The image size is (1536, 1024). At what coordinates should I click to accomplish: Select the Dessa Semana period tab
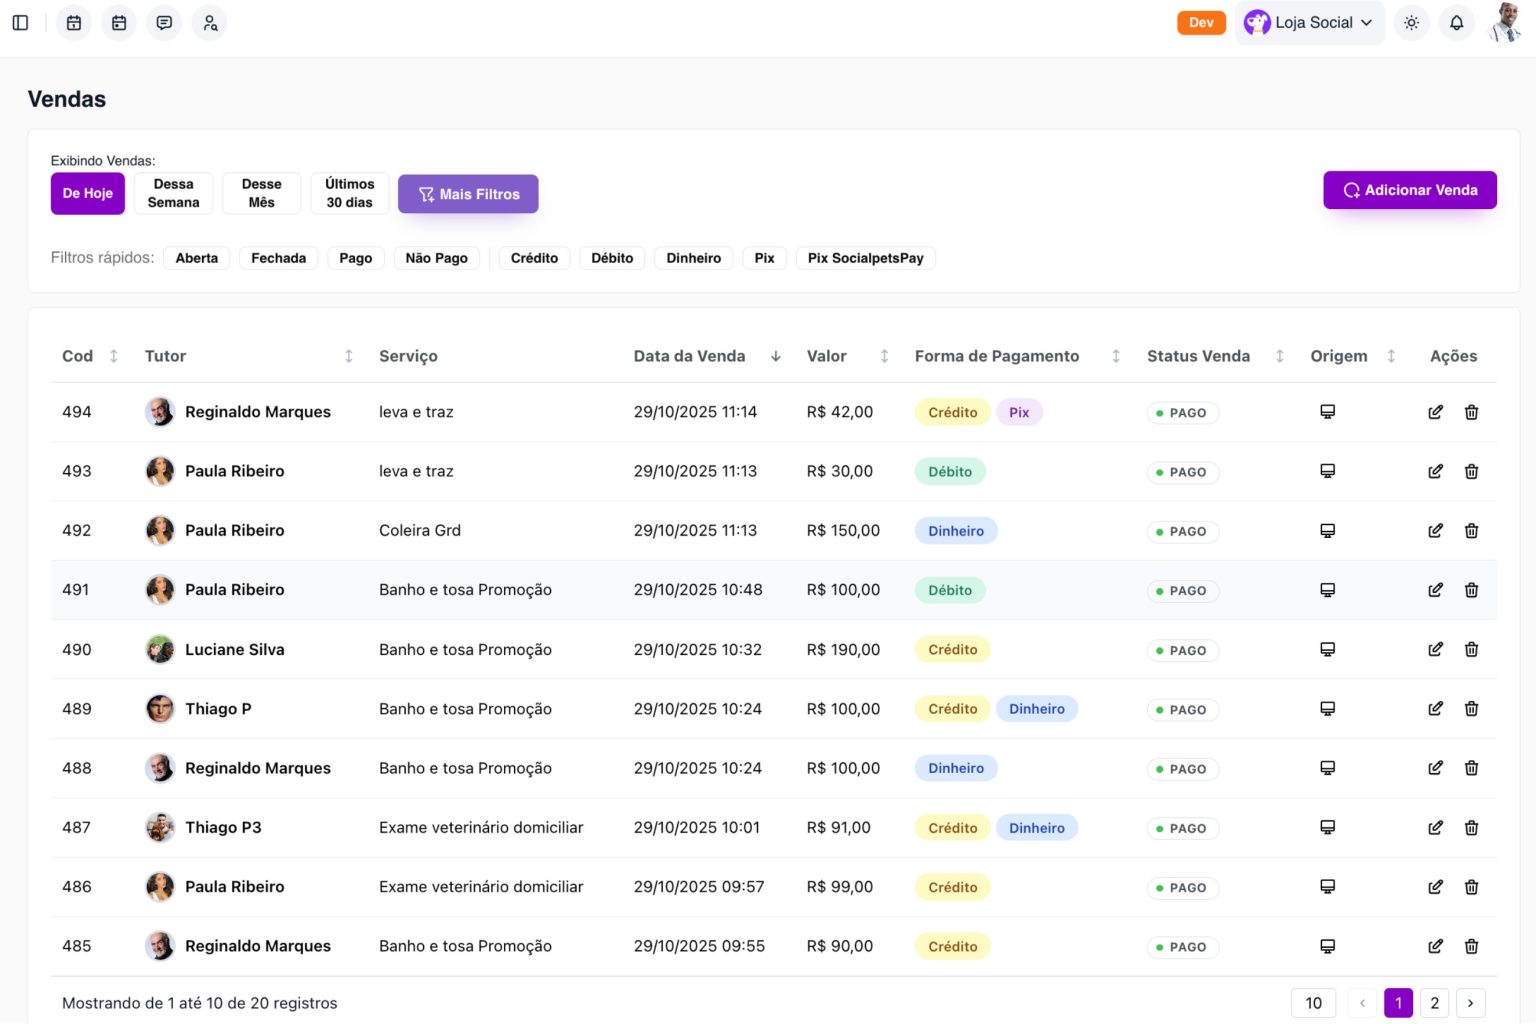click(173, 193)
